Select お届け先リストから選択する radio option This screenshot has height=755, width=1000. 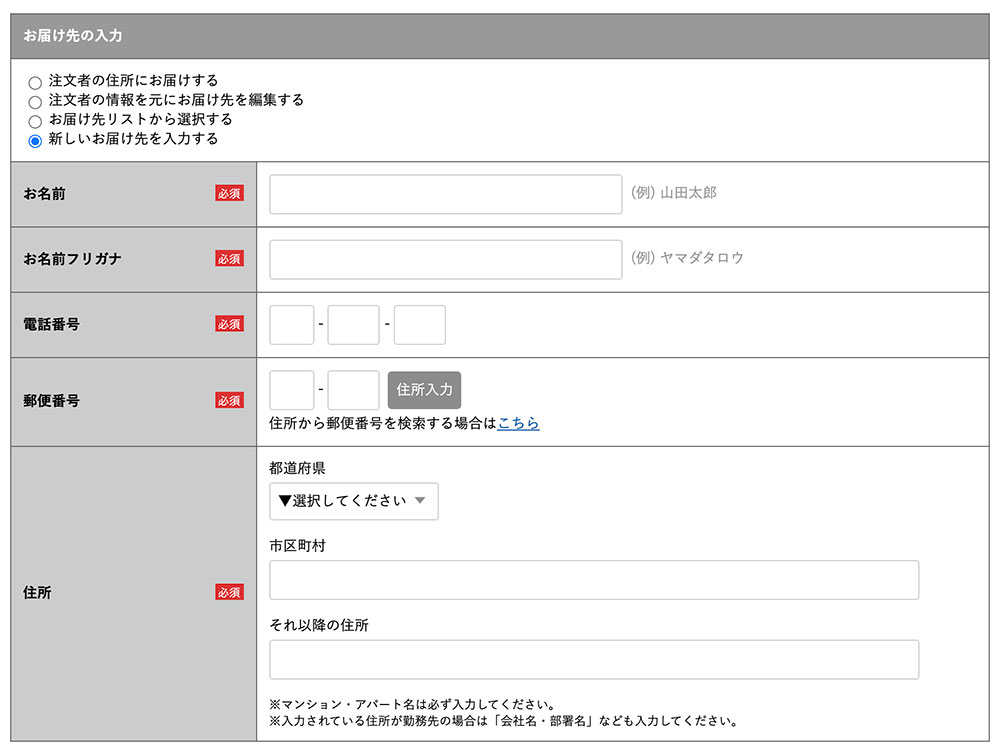click(35, 121)
